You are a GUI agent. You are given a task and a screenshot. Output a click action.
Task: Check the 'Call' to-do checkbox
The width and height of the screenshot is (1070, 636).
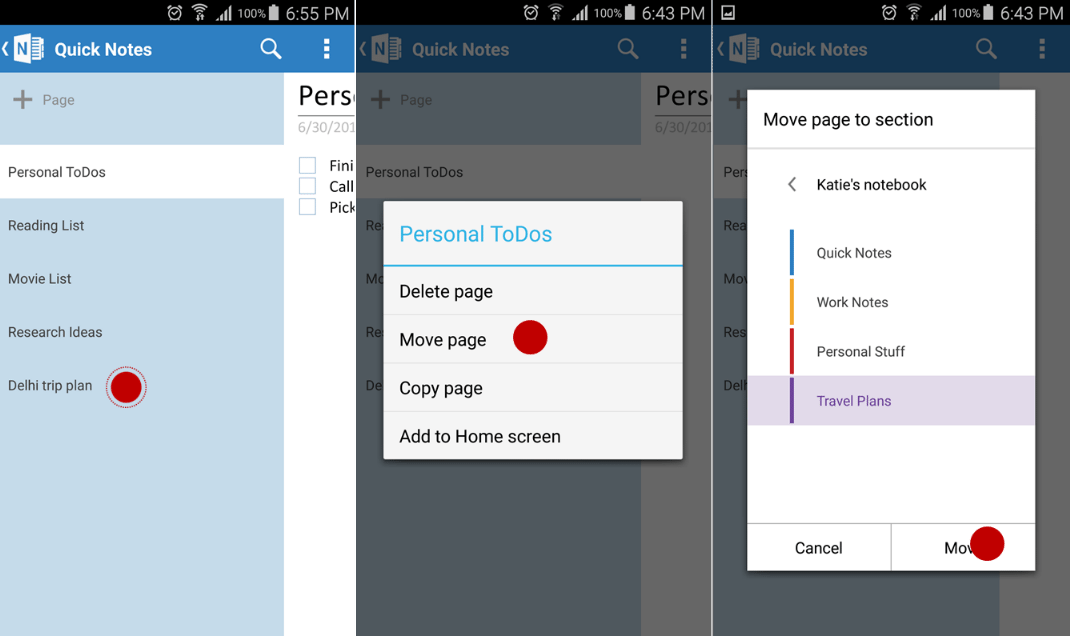pos(308,186)
